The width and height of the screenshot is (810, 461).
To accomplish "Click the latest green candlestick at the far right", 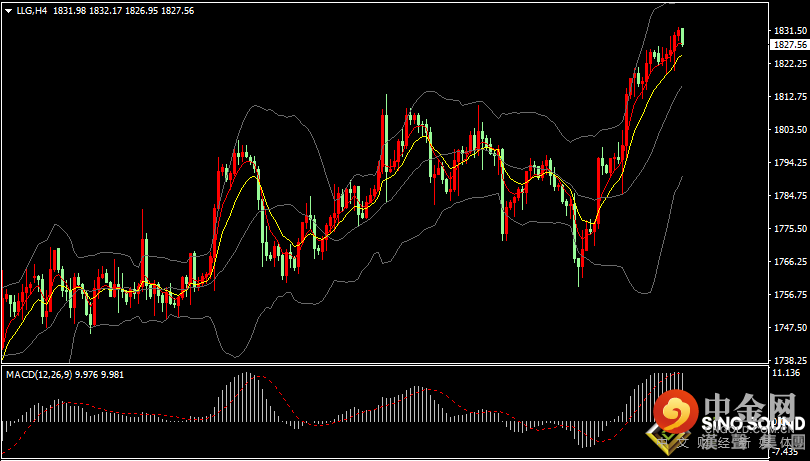I will [683, 37].
